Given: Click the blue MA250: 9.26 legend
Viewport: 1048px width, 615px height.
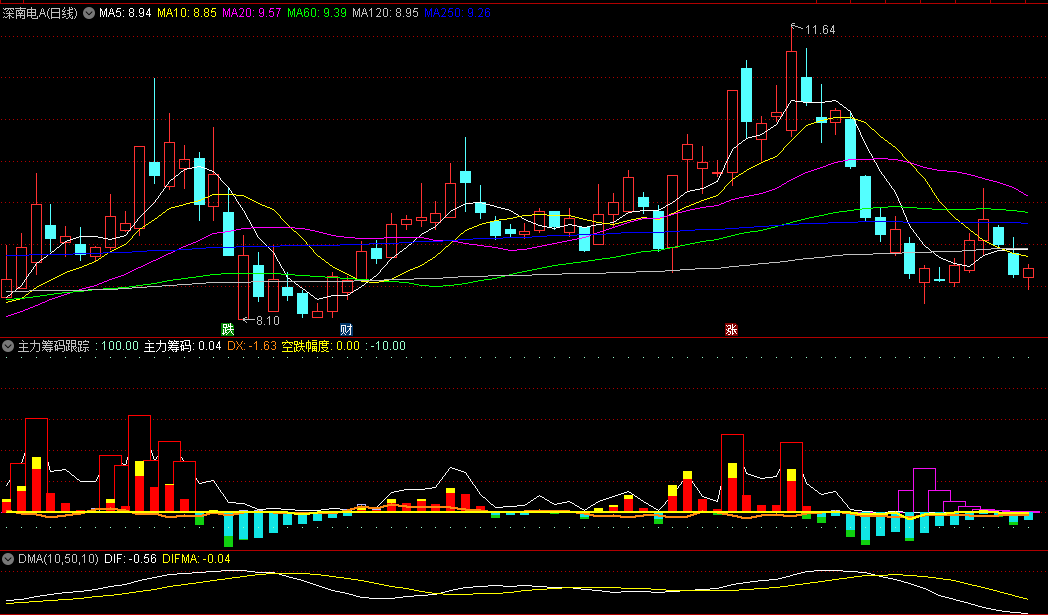Looking at the screenshot, I should click(x=457, y=13).
